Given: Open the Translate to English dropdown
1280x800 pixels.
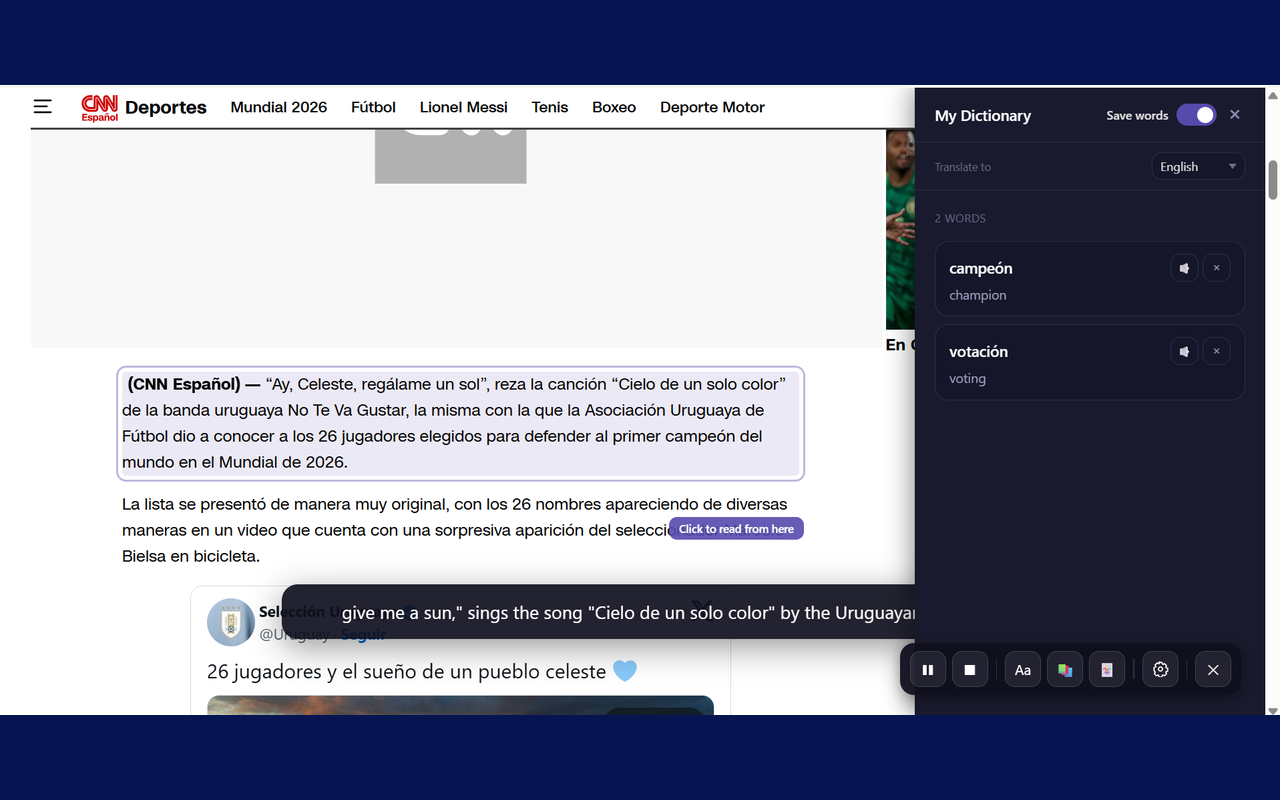Looking at the screenshot, I should click(x=1198, y=167).
